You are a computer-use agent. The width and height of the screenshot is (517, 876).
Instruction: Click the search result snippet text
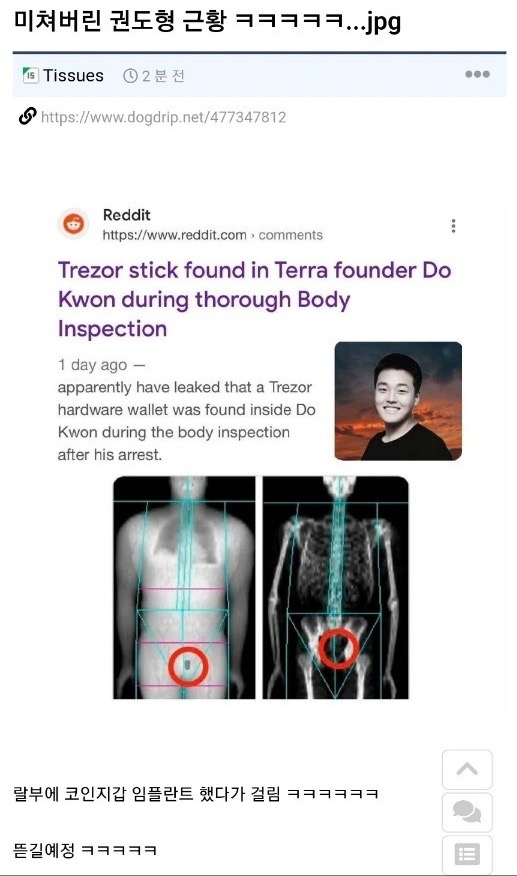click(187, 421)
